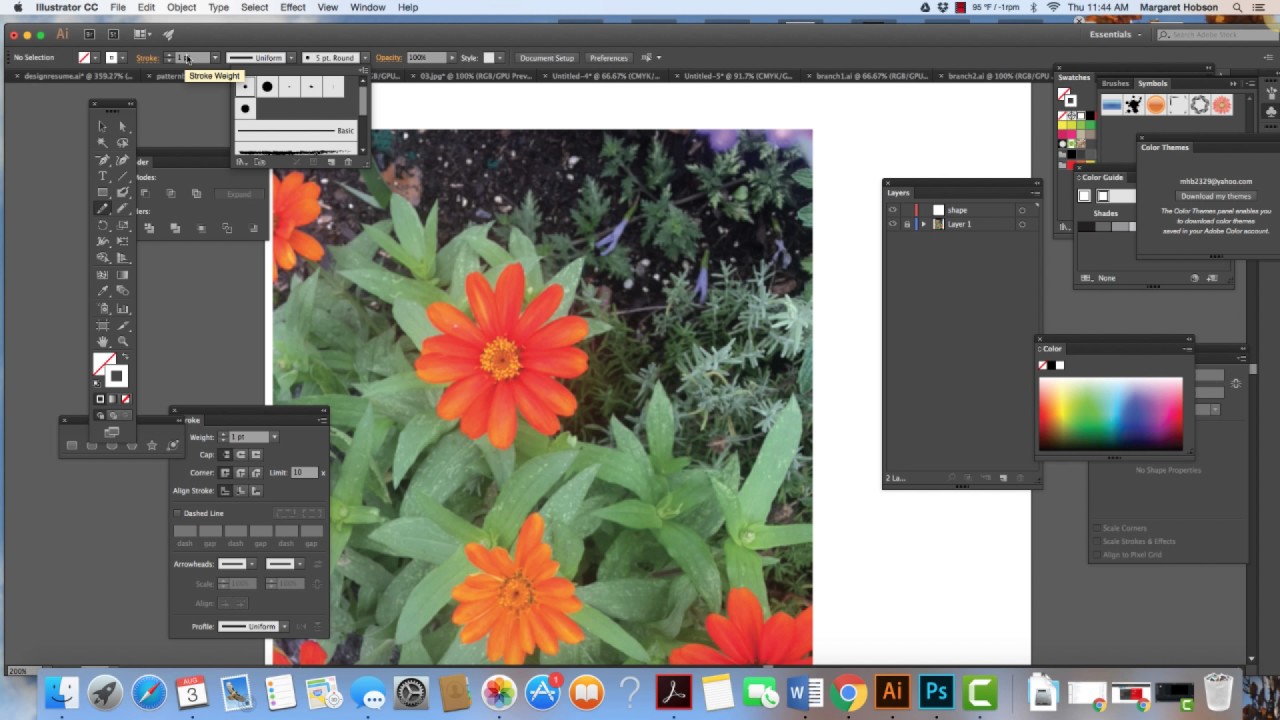This screenshot has height=720, width=1280.
Task: Open the Effect menu
Action: (293, 7)
